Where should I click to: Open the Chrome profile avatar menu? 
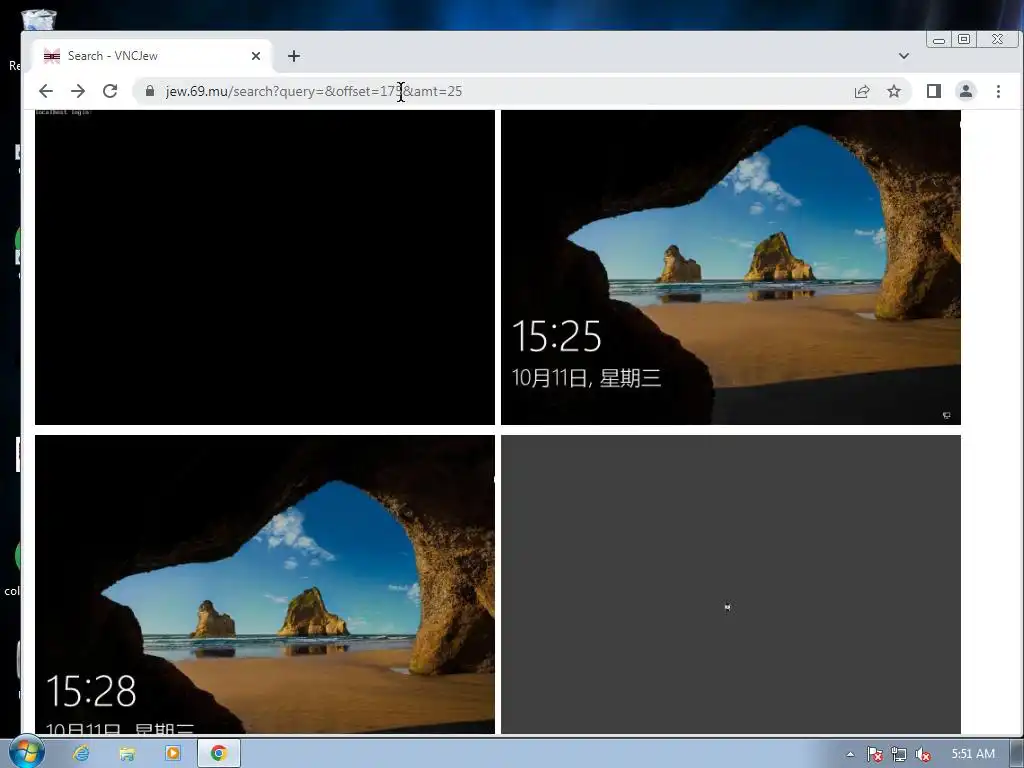coord(966,91)
